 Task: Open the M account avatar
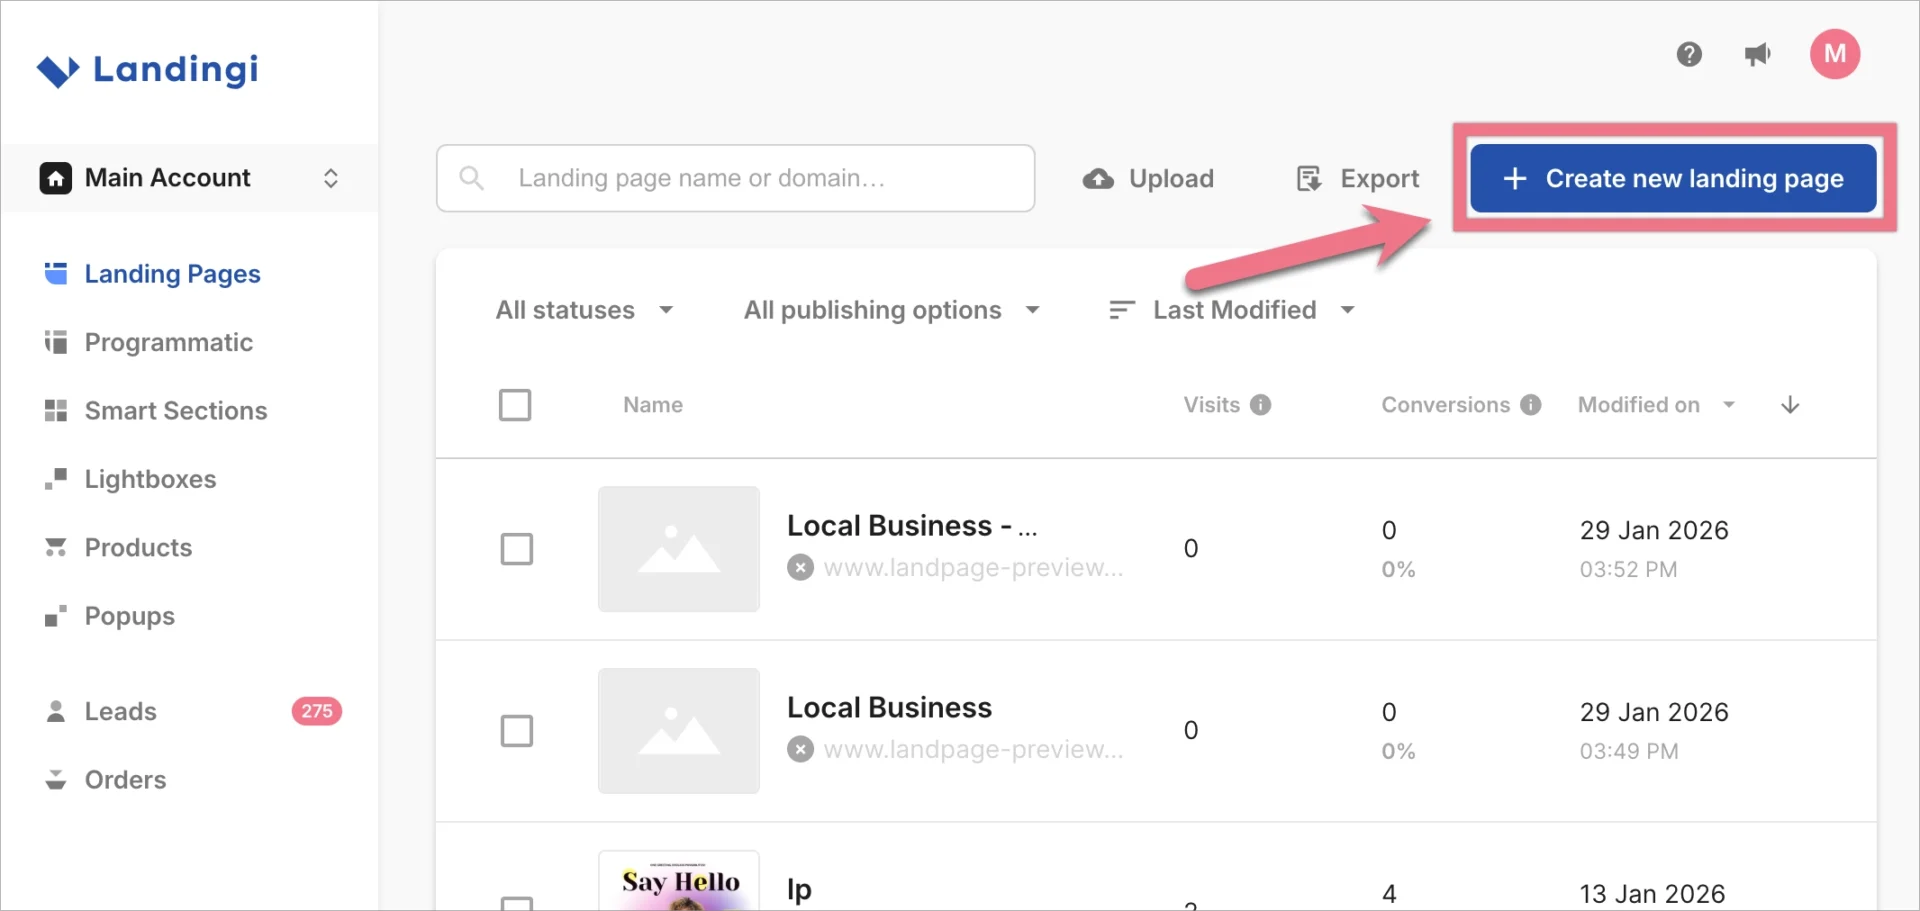(x=1836, y=55)
